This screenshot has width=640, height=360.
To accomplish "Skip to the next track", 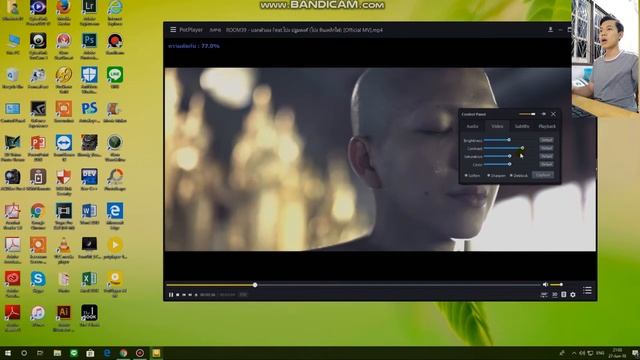I will click(190, 295).
